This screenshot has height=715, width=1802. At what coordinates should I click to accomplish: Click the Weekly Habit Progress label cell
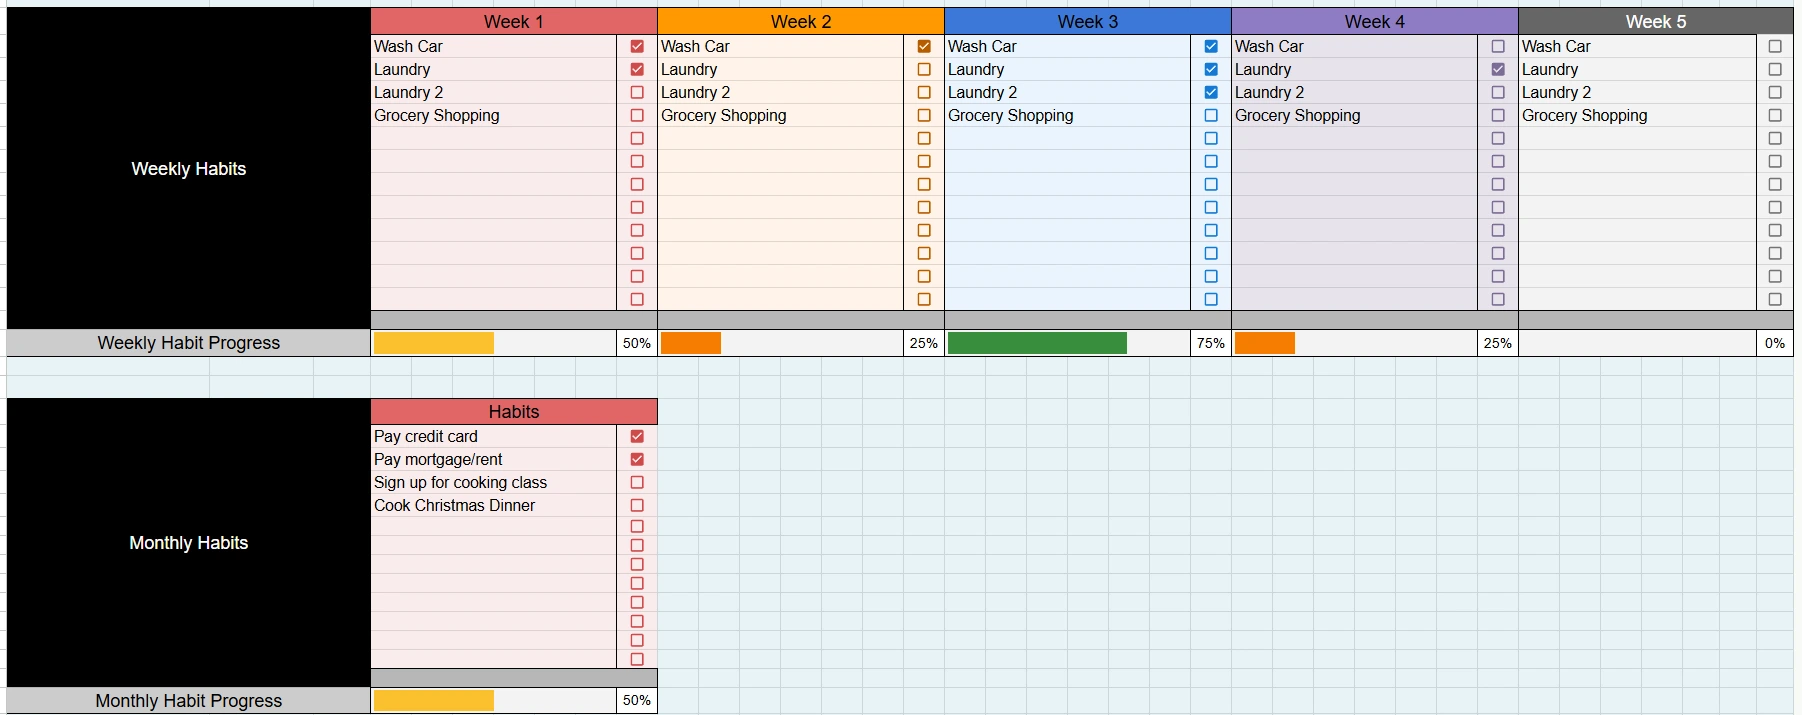tap(188, 343)
